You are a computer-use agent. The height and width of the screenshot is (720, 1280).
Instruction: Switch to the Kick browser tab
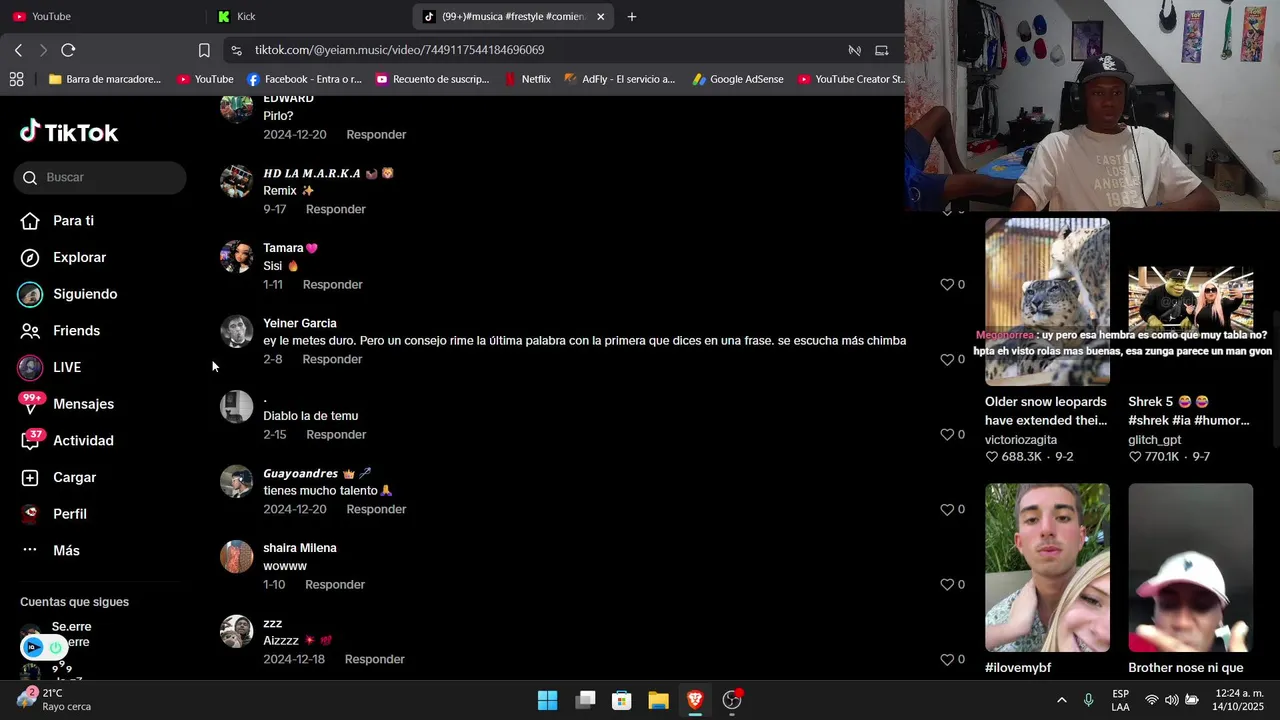pos(305,16)
